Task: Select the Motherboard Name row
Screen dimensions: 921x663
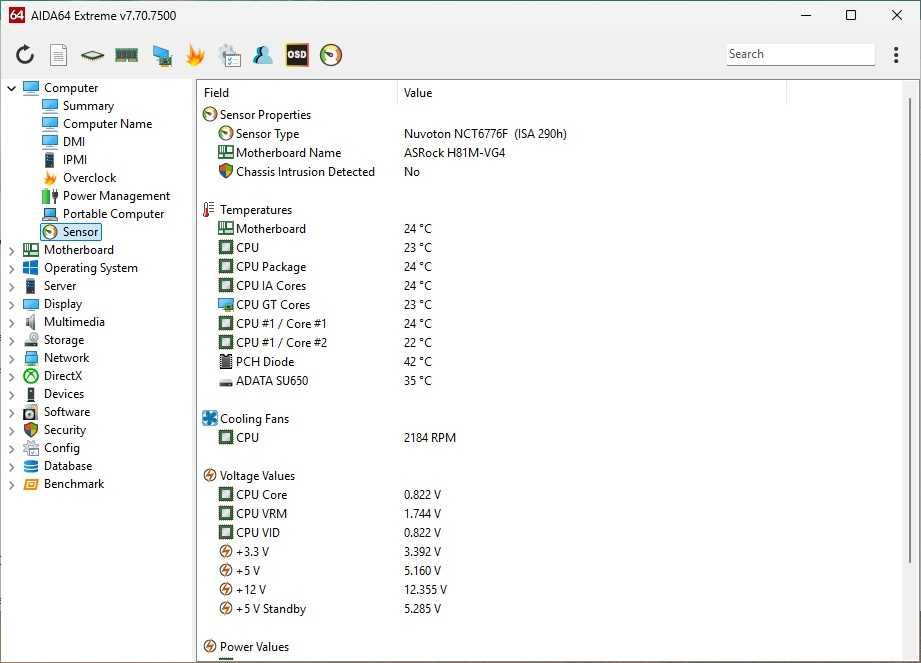Action: point(362,153)
